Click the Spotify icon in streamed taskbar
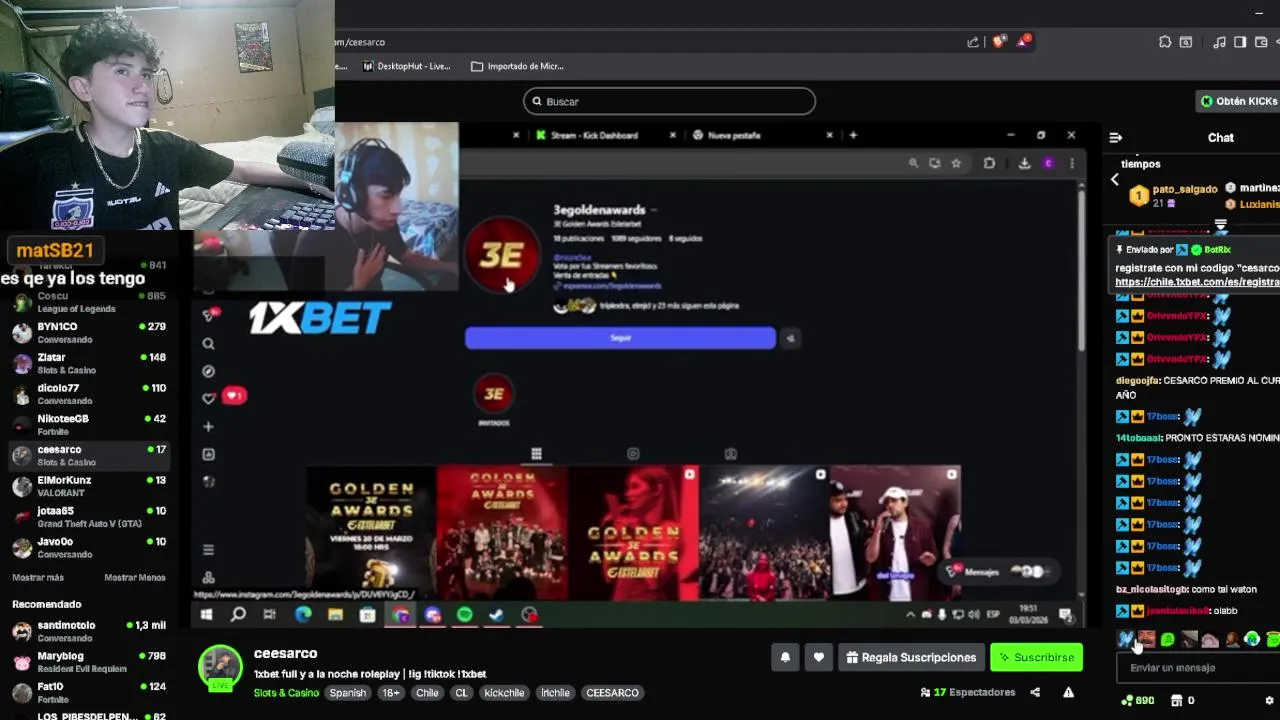Image resolution: width=1280 pixels, height=720 pixels. pyautogui.click(x=465, y=615)
